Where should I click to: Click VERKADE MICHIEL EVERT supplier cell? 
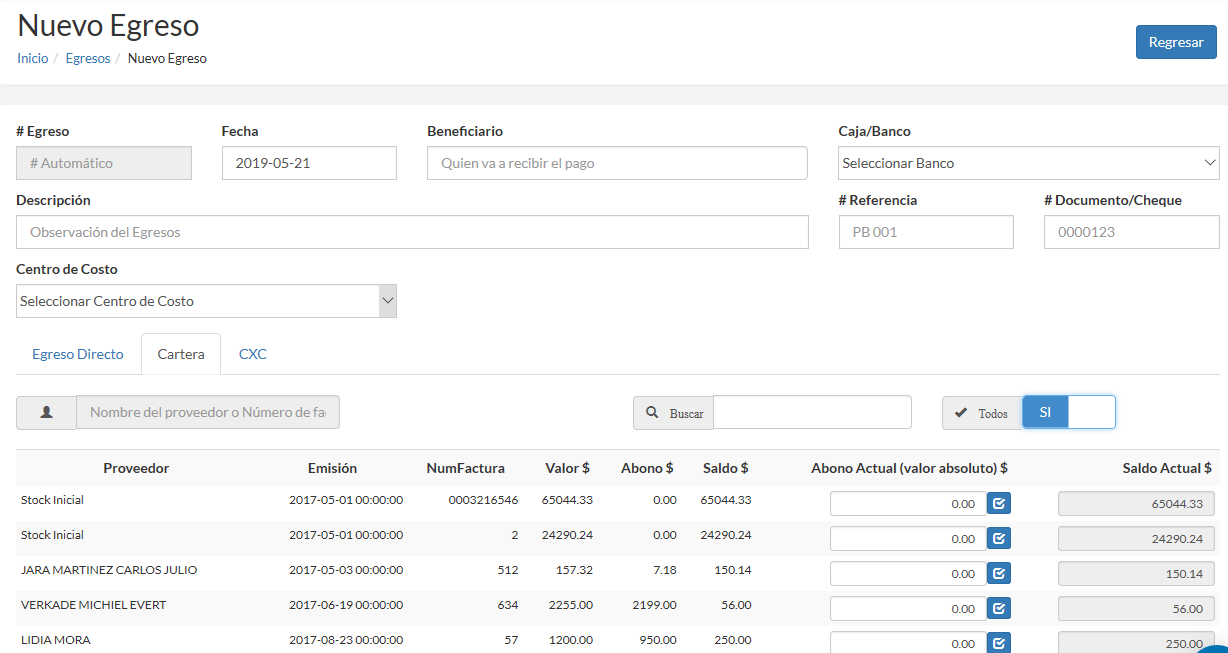(93, 605)
